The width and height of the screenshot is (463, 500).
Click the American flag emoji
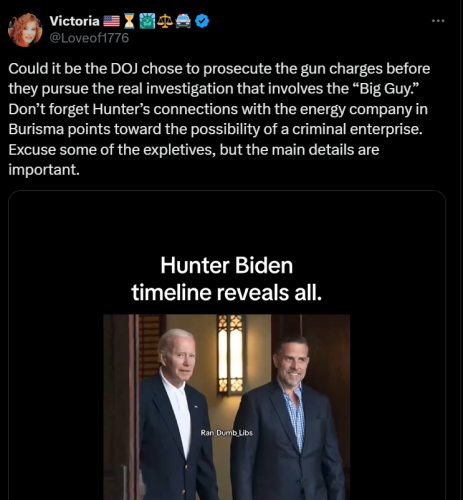111,21
